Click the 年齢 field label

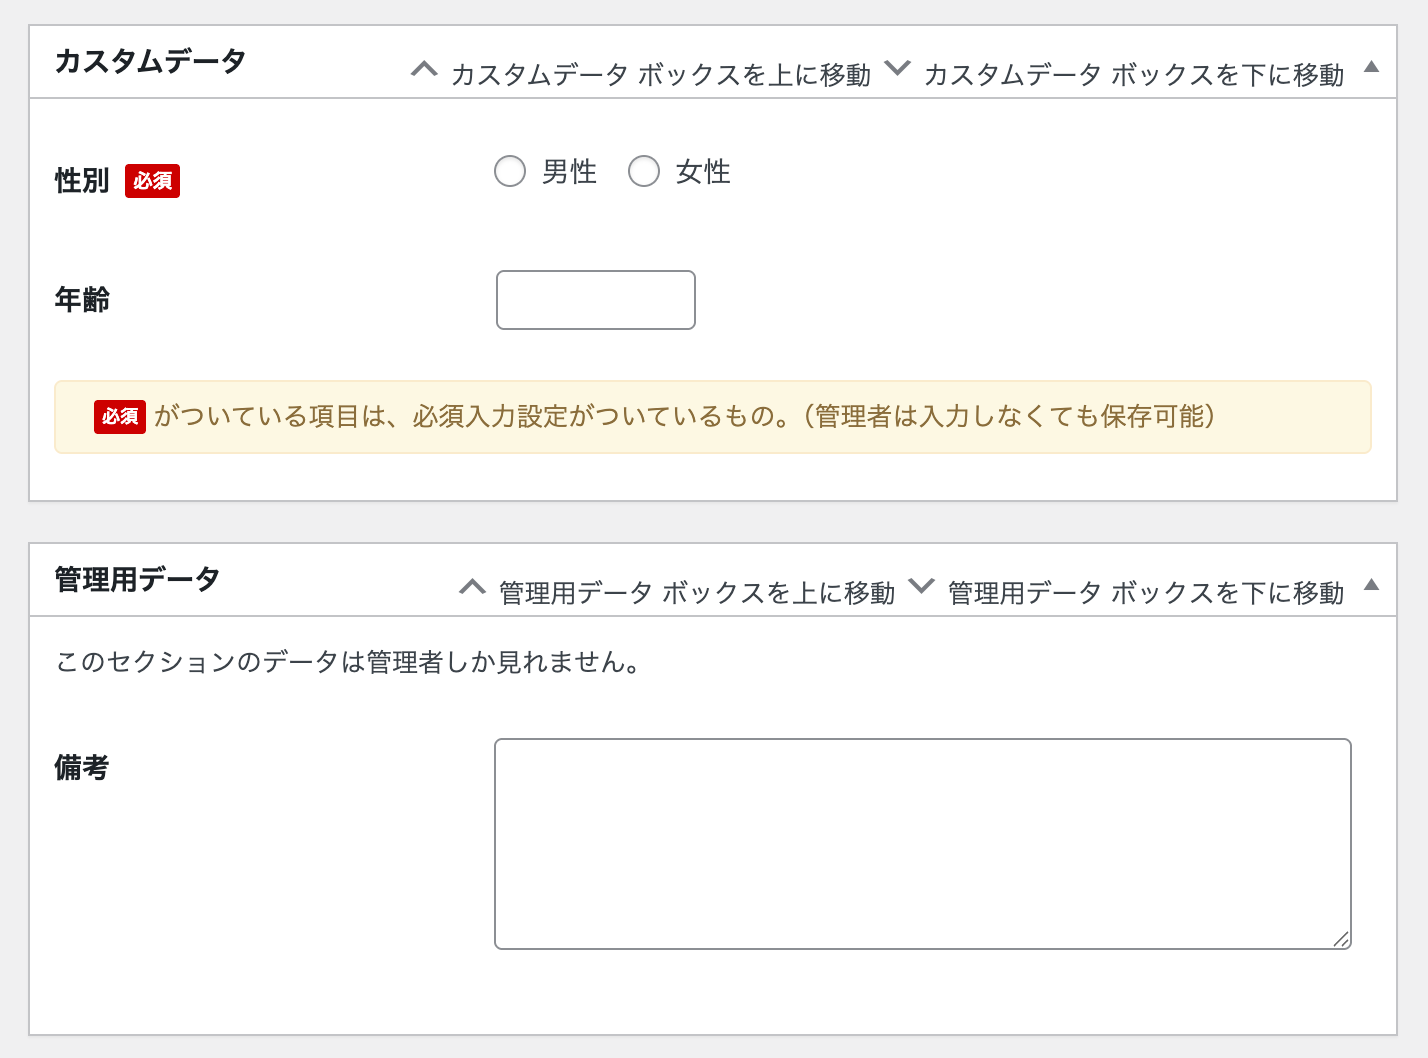point(82,299)
